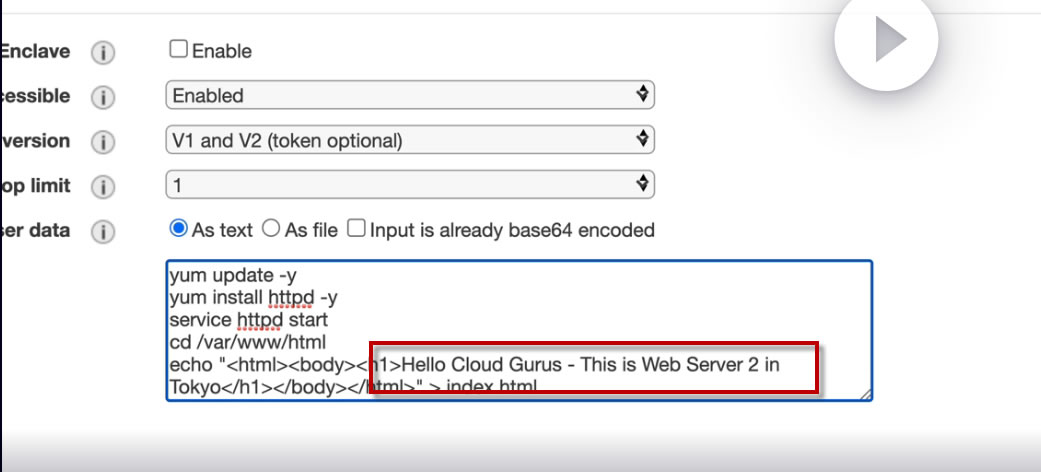View the info icon beside user data

103,232
